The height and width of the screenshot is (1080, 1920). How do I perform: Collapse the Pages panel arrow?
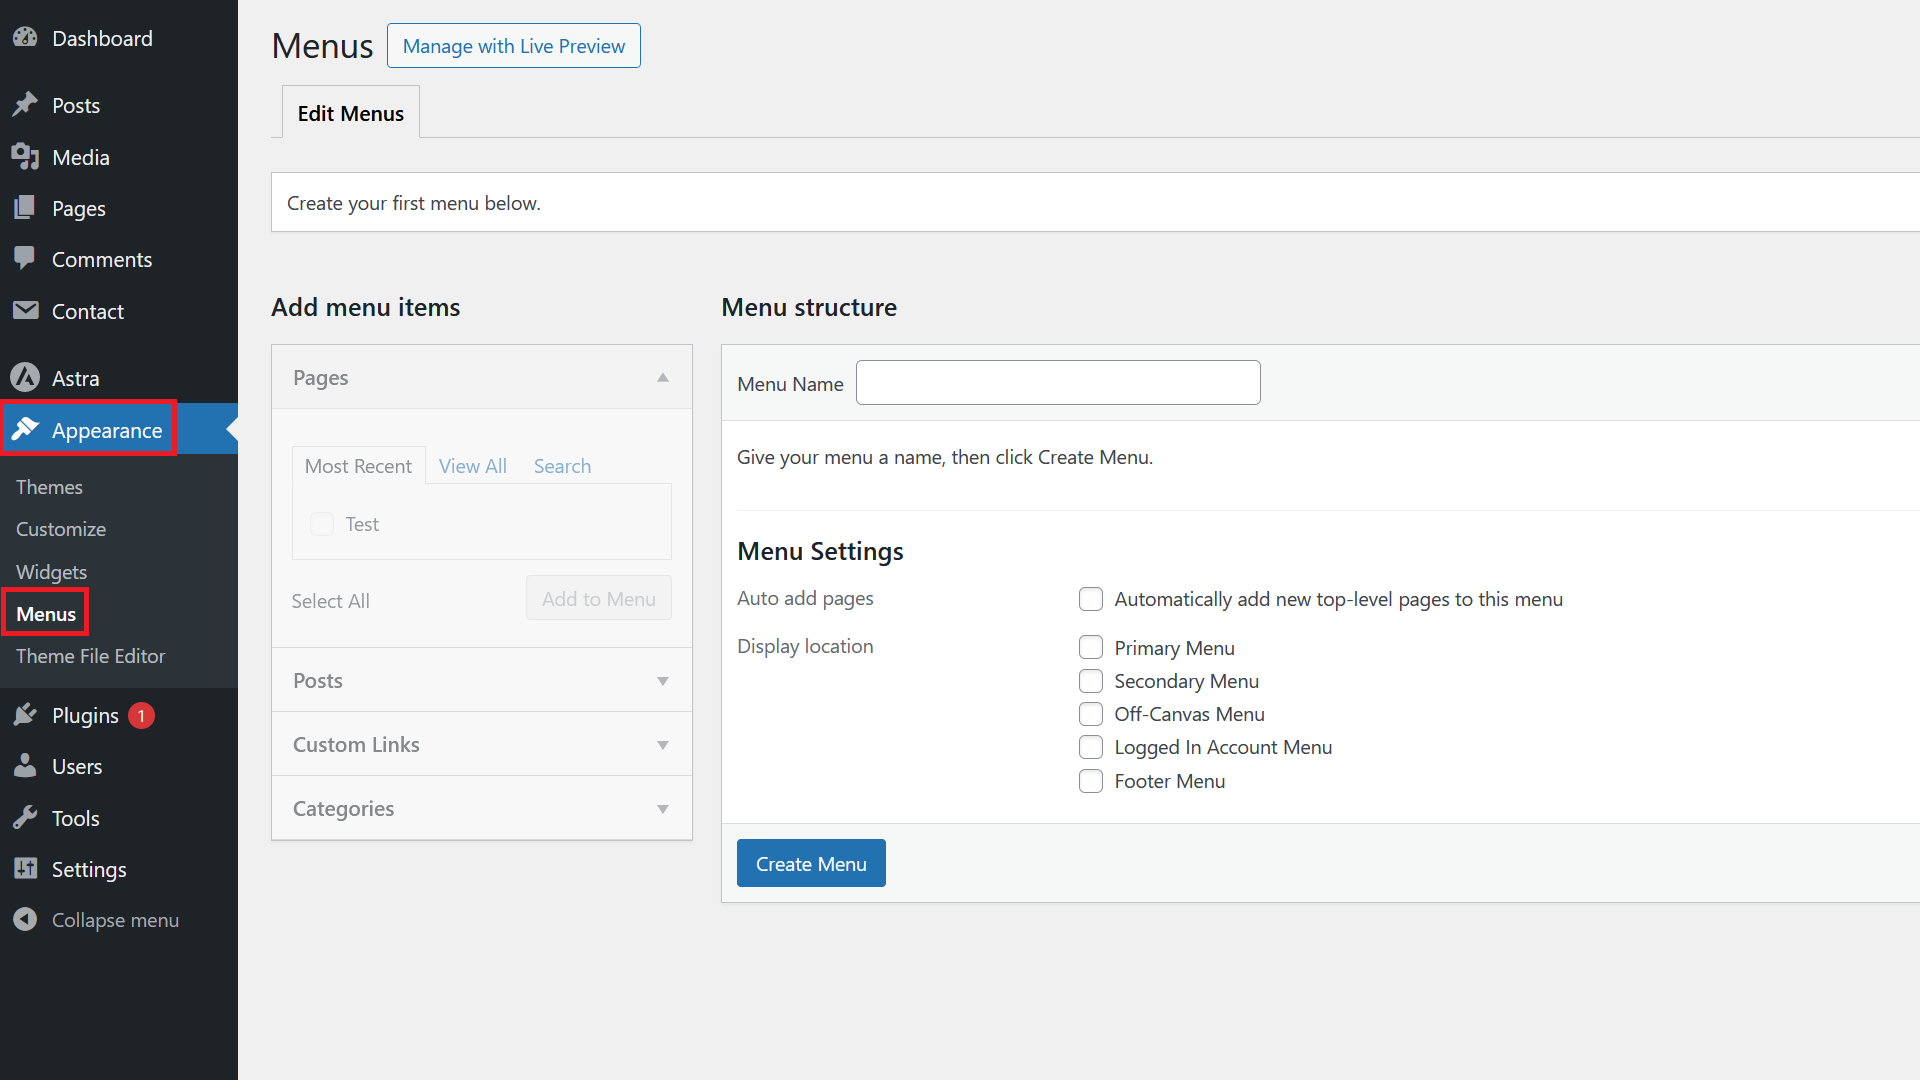point(662,377)
